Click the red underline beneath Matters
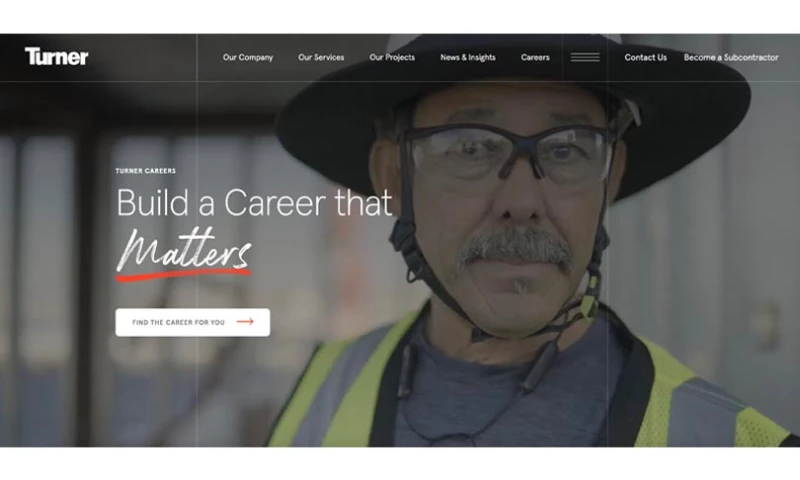Viewport: 800px width, 480px height. tap(183, 275)
